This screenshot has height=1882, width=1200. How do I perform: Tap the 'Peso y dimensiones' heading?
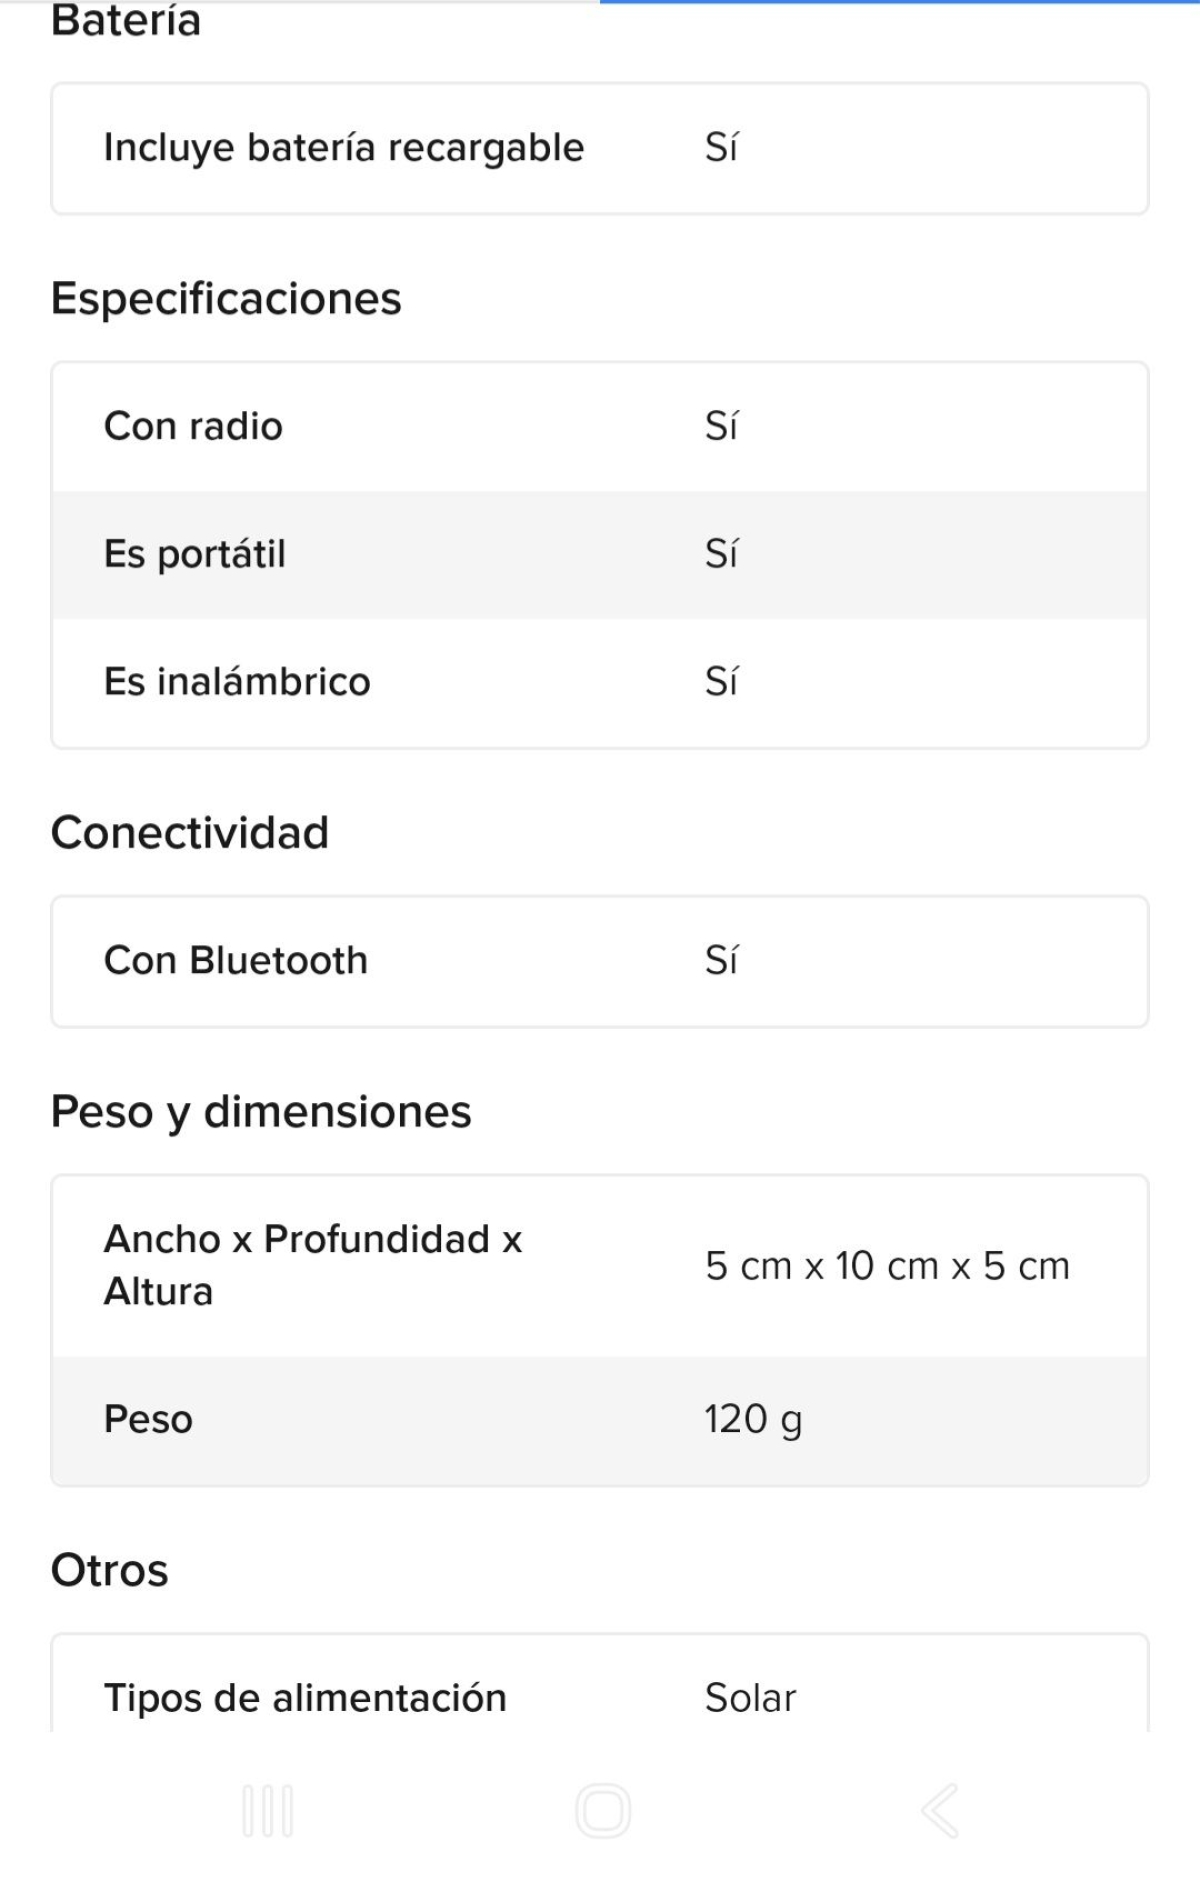coord(261,1112)
